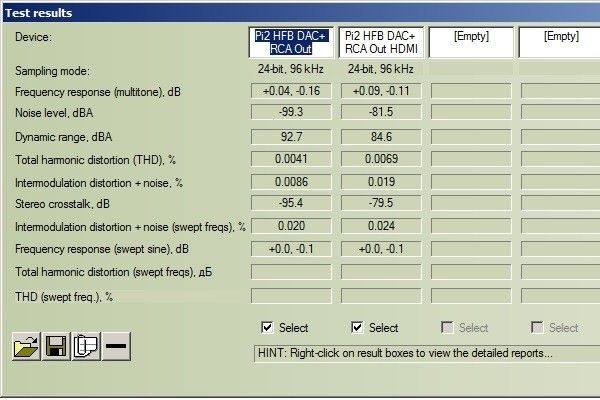
Task: Toggle disabled Select checkbox in third column
Action: point(447,328)
